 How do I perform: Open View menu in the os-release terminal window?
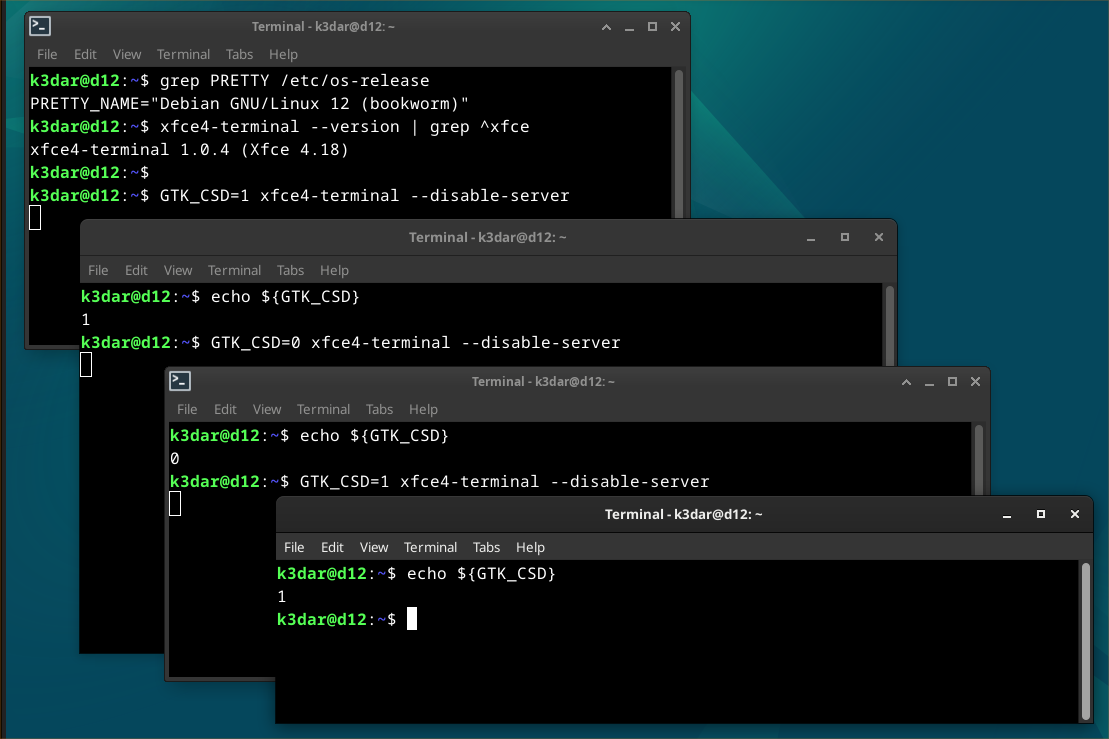(127, 54)
